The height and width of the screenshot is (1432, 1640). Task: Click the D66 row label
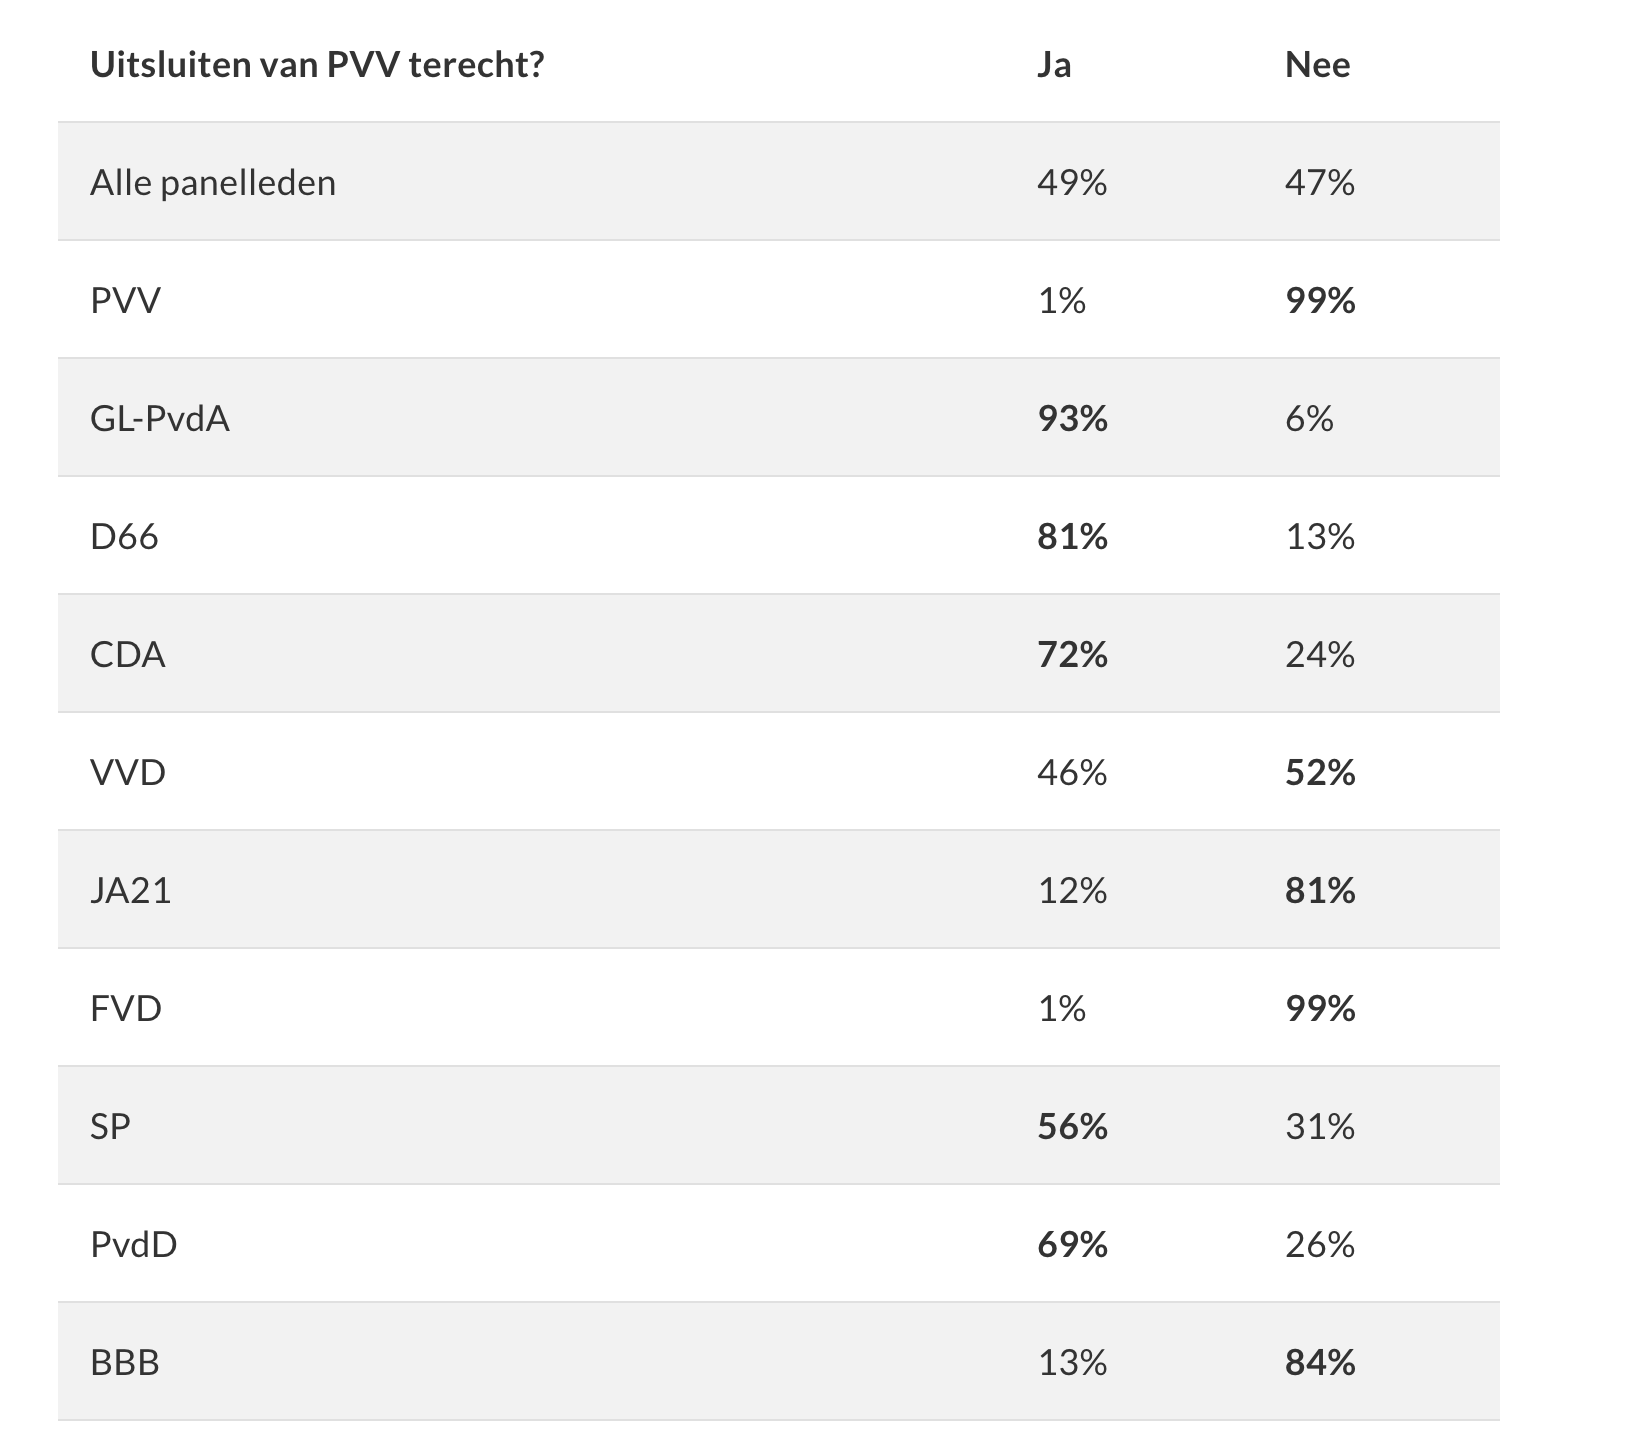[124, 537]
